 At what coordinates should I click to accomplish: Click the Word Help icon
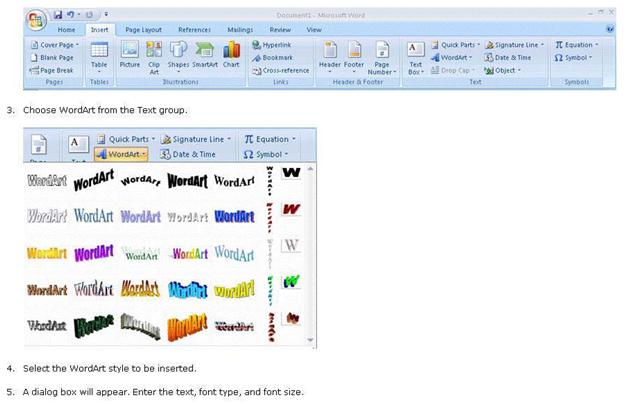point(610,29)
